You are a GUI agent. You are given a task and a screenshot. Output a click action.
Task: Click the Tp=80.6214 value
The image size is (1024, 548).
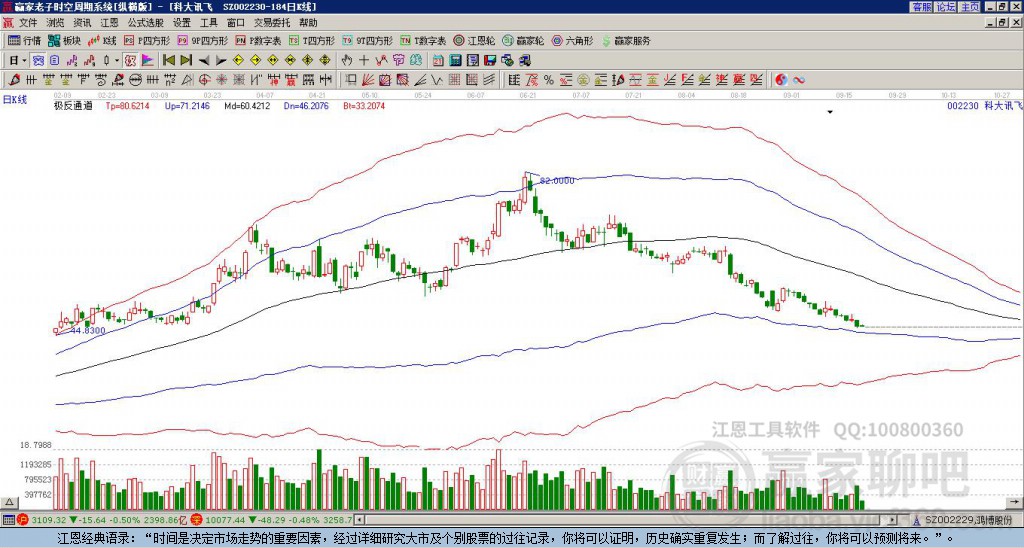pyautogui.click(x=127, y=105)
